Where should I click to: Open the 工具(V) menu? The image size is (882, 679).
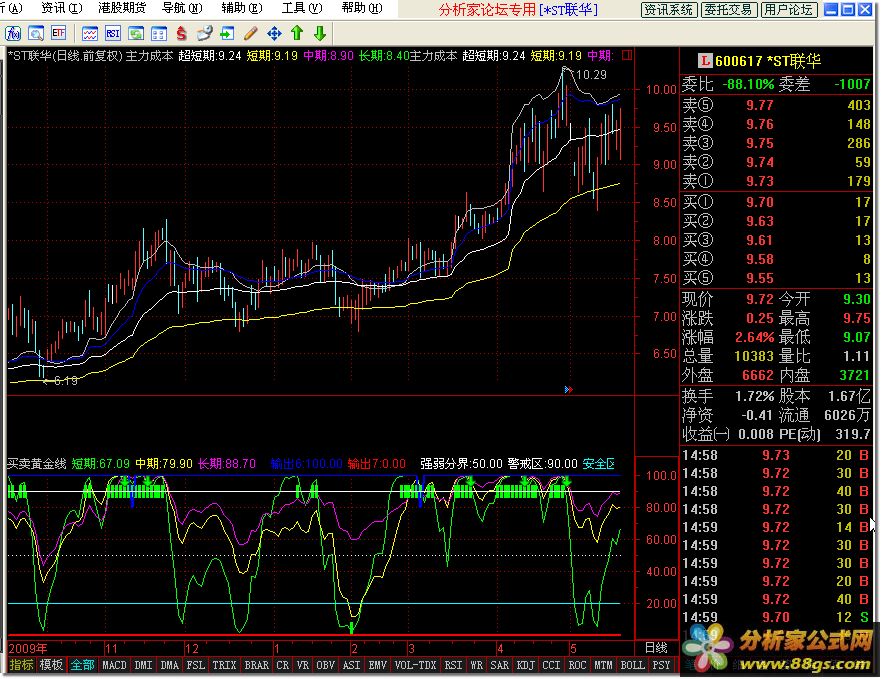coord(302,8)
